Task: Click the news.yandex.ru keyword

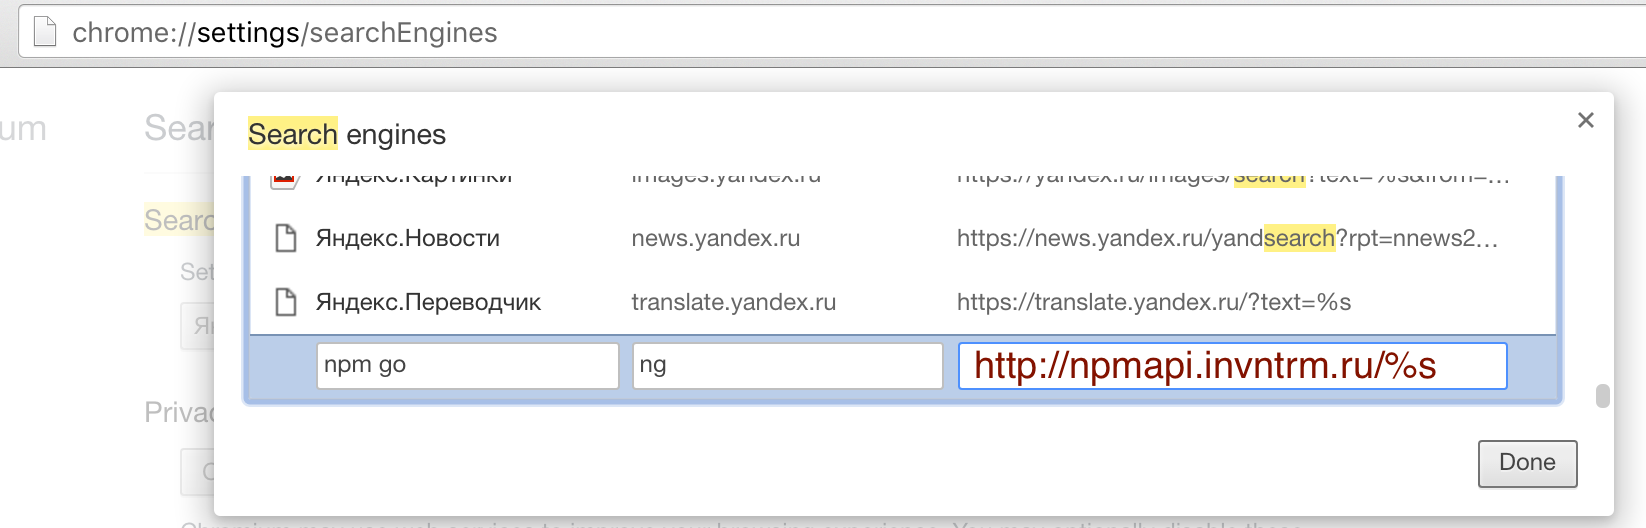Action: 716,238
